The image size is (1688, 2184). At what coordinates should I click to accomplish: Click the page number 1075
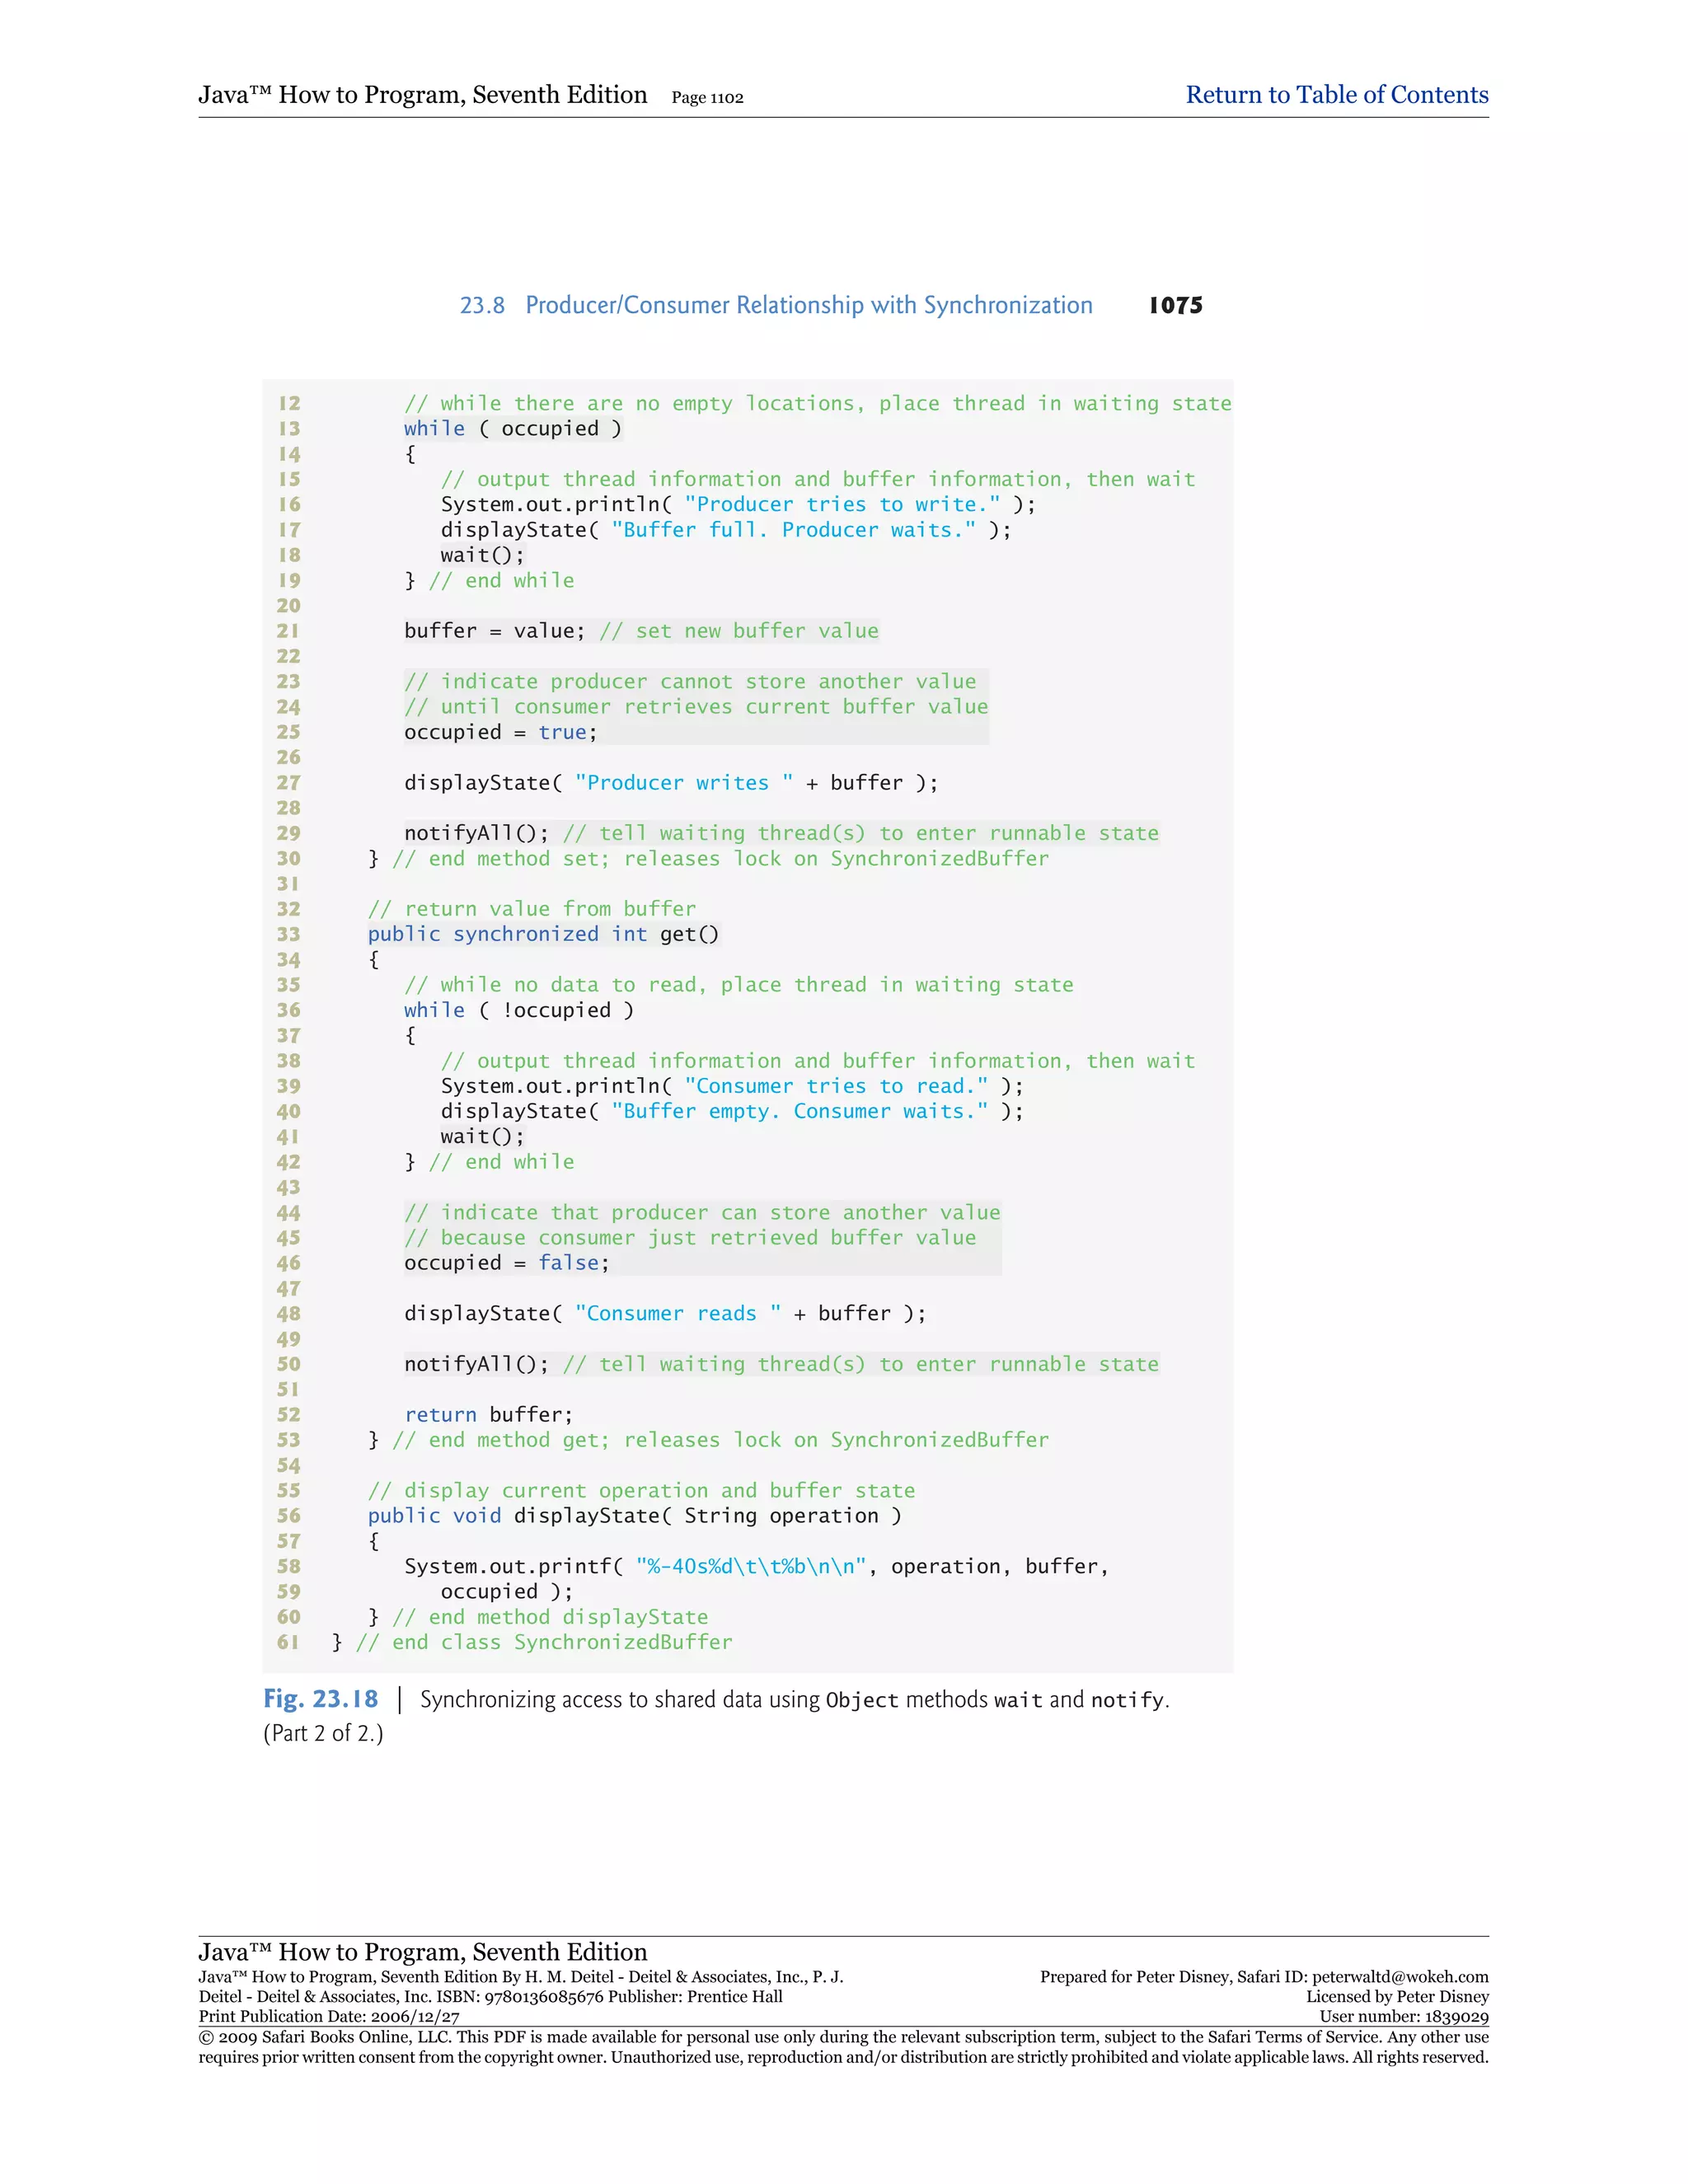pyautogui.click(x=1175, y=305)
